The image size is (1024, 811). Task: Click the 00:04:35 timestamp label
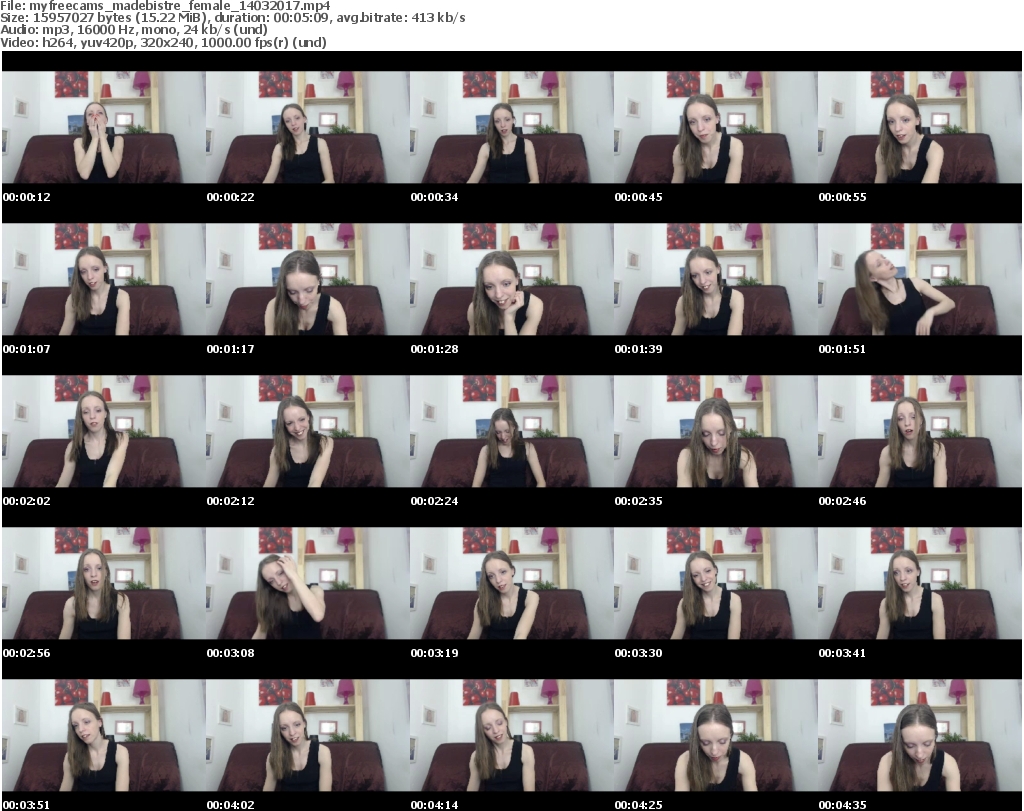coord(842,805)
